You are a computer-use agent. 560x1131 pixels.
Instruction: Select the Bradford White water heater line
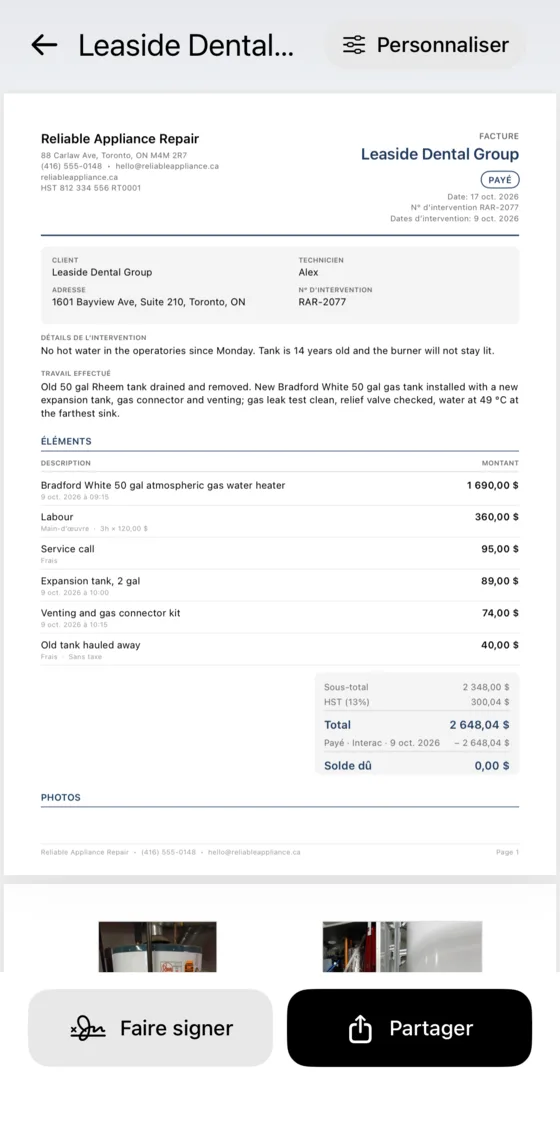[x=279, y=490]
